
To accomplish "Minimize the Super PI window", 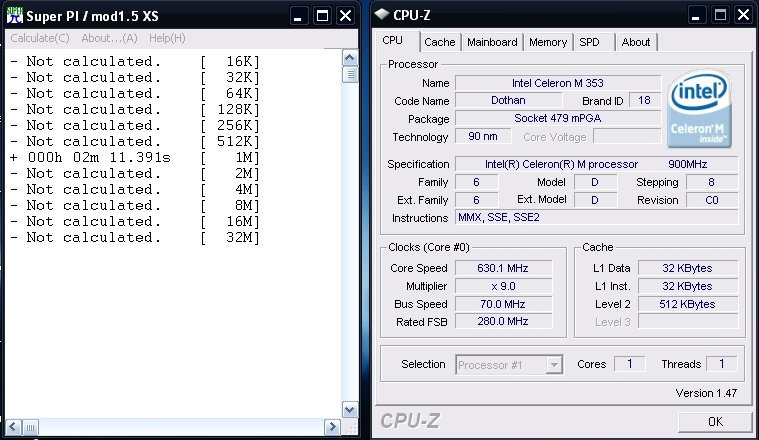I will tap(297, 16).
